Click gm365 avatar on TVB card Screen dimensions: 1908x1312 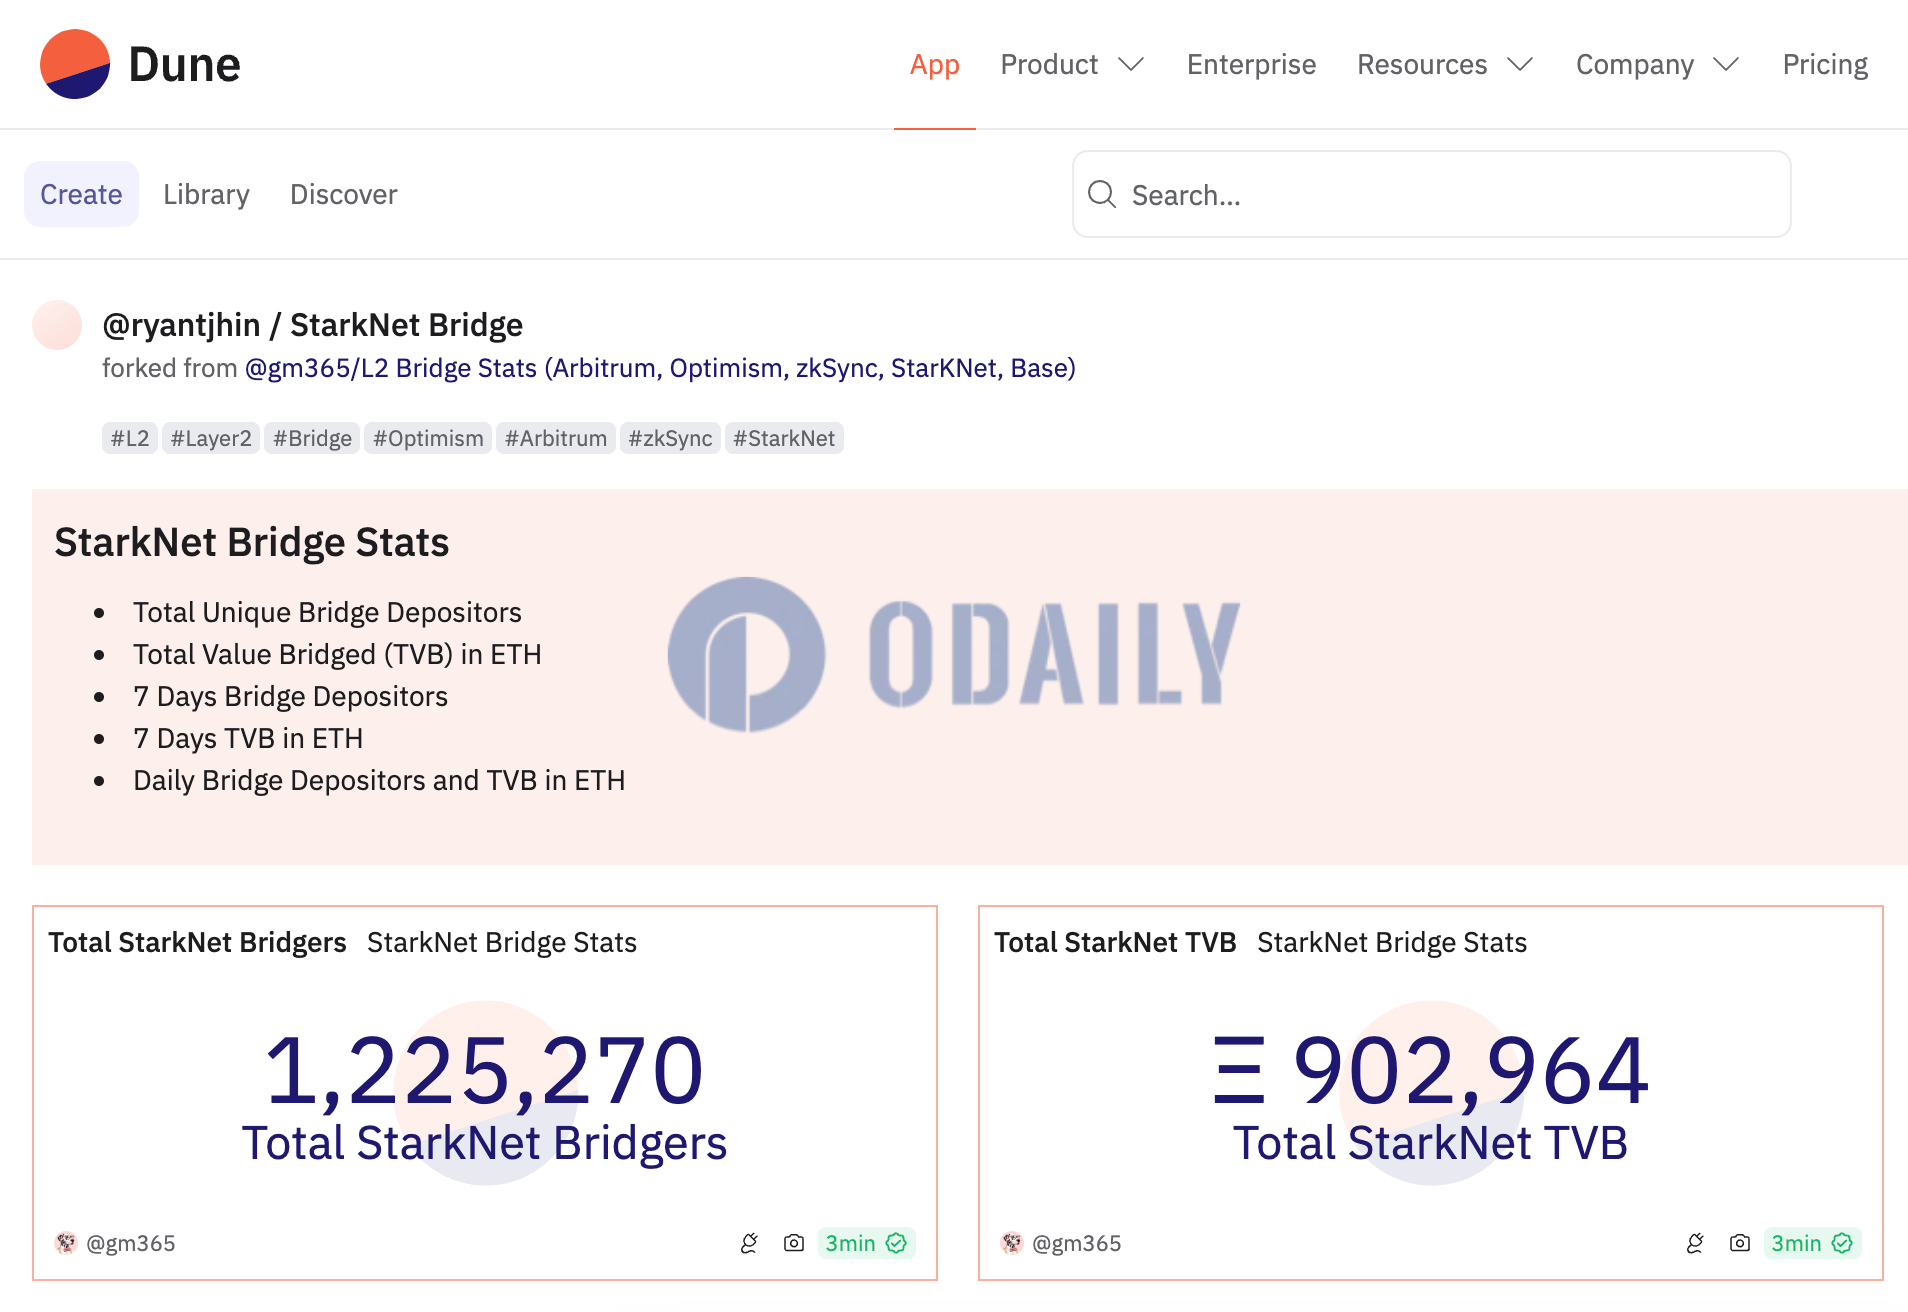pos(1012,1243)
